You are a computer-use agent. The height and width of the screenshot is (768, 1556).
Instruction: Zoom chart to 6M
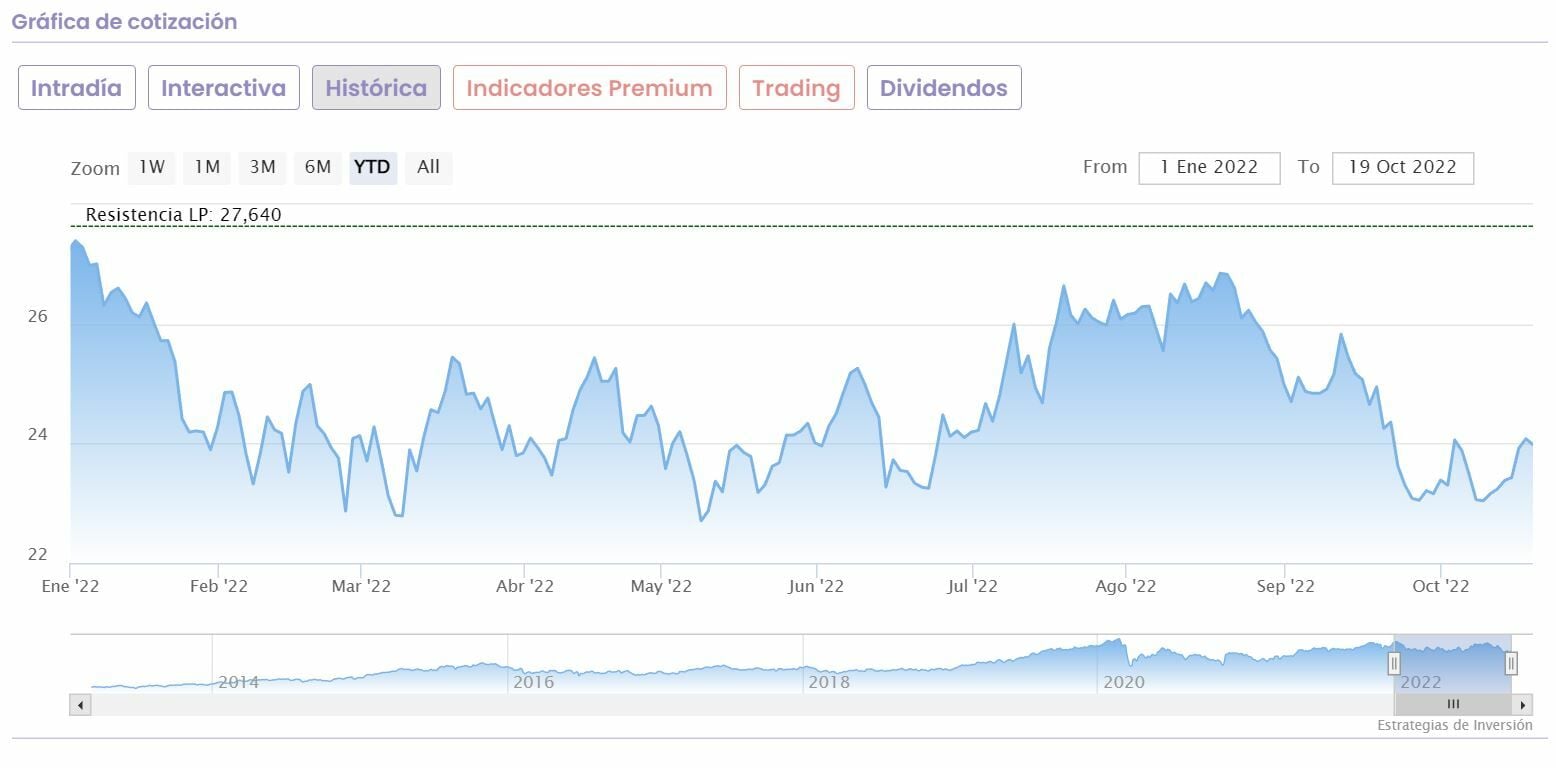[318, 167]
